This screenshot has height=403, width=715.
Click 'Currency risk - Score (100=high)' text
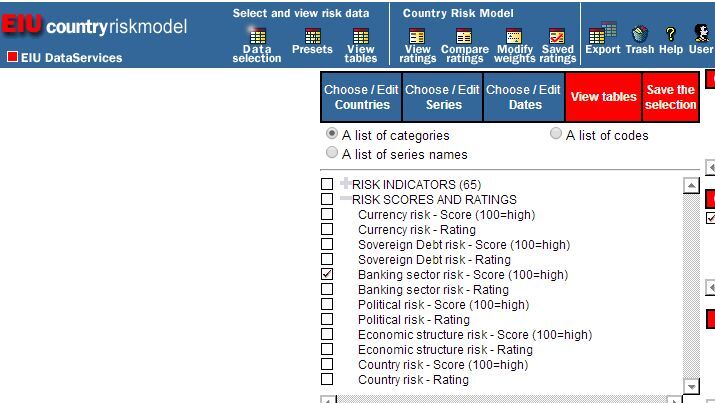pos(446,215)
